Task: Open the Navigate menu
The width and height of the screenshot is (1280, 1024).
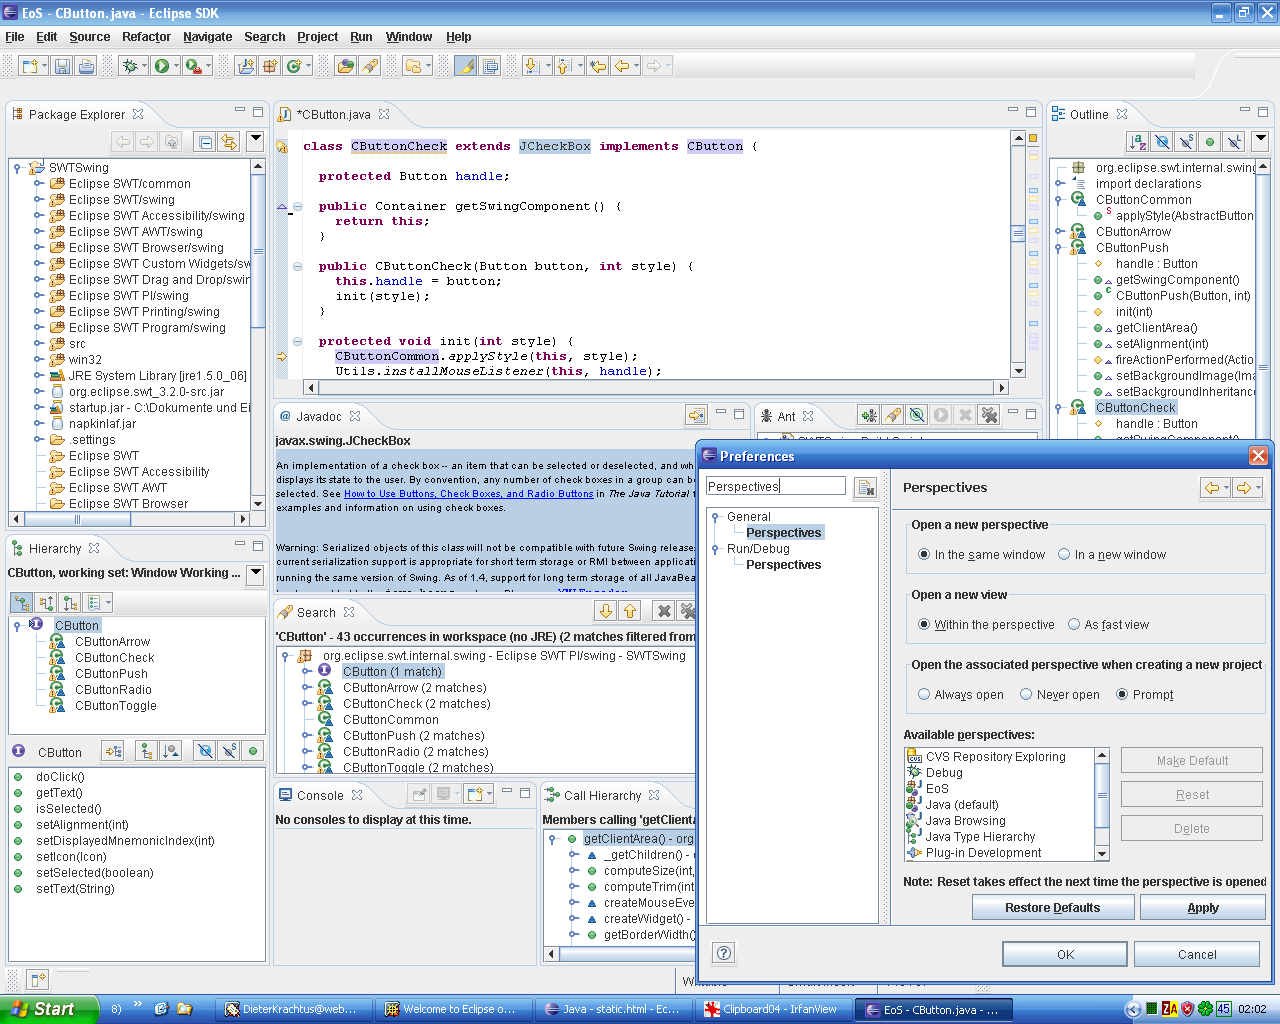Action: 207,37
